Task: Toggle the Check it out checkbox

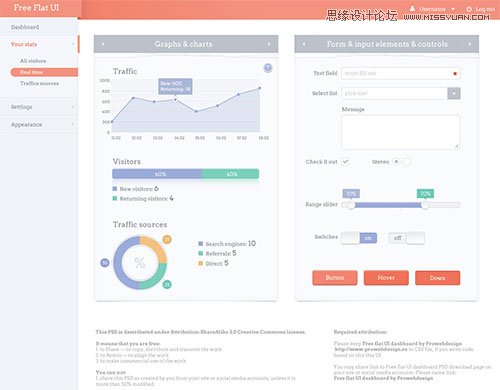Action: (345, 162)
